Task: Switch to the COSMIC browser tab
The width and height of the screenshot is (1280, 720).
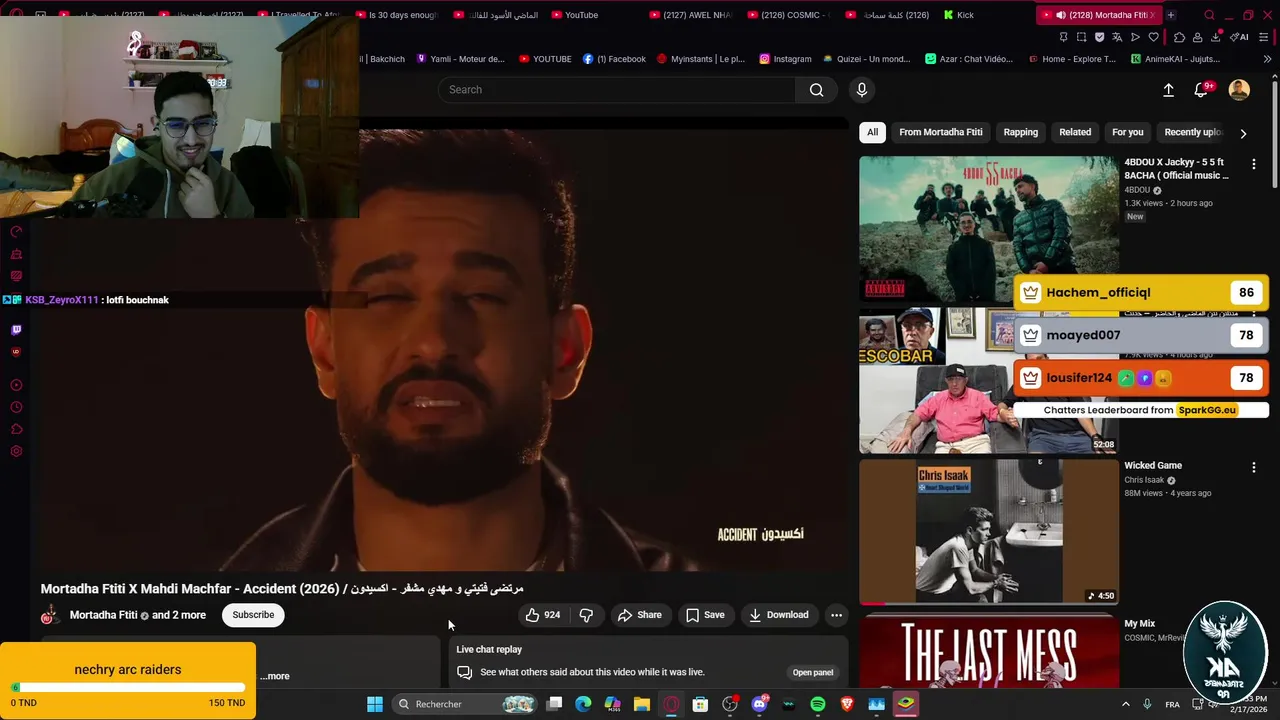Action: coord(787,15)
